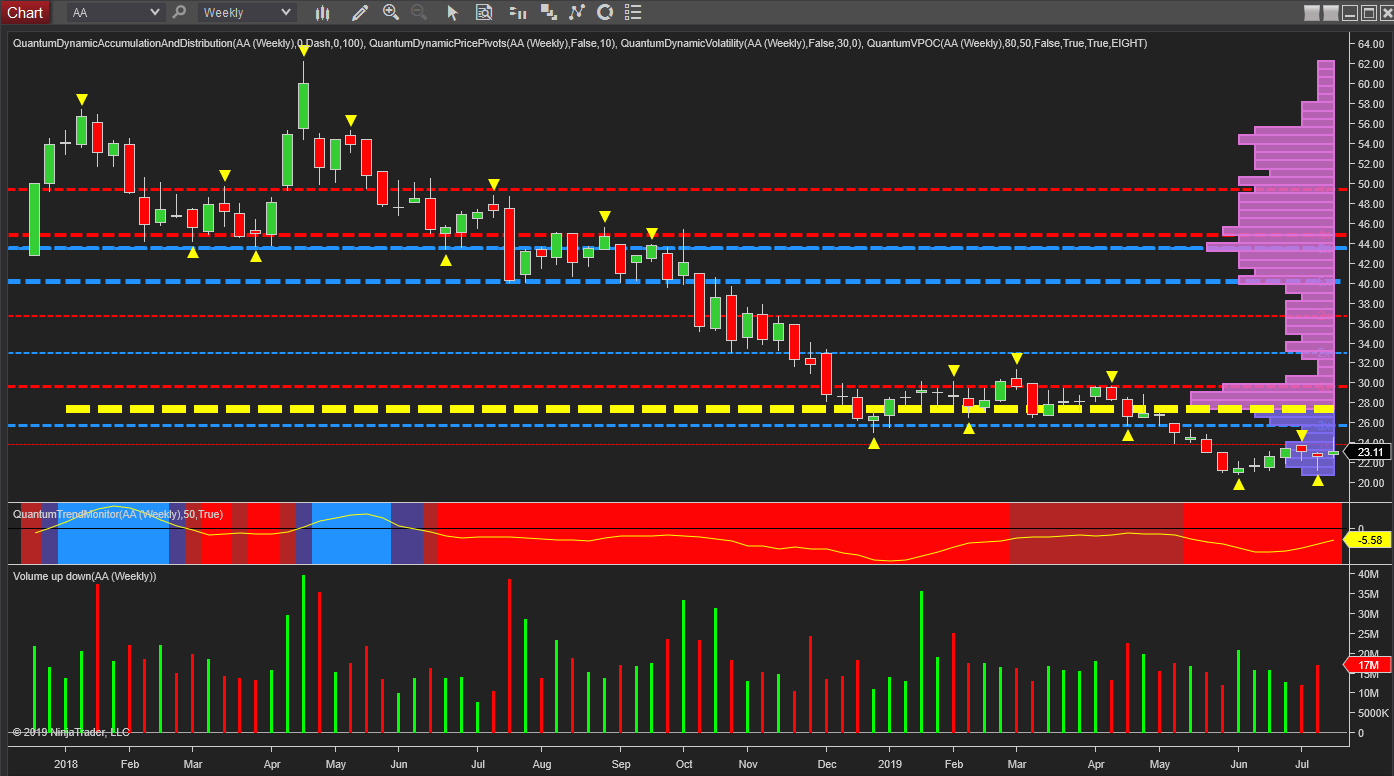This screenshot has width=1394, height=776.
Task: Click the QuantumVPOC indicator label
Action: coord(1007,44)
